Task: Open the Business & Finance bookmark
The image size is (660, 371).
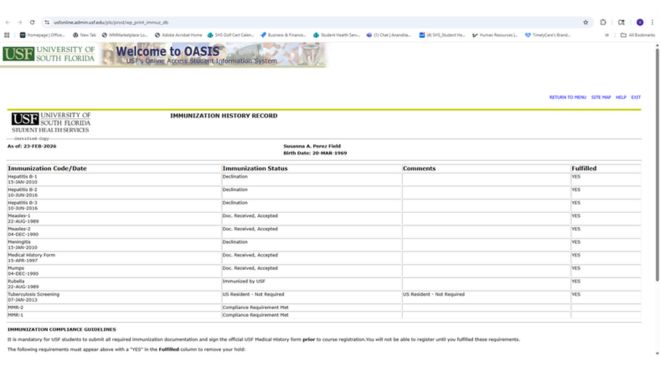Action: (x=283, y=35)
